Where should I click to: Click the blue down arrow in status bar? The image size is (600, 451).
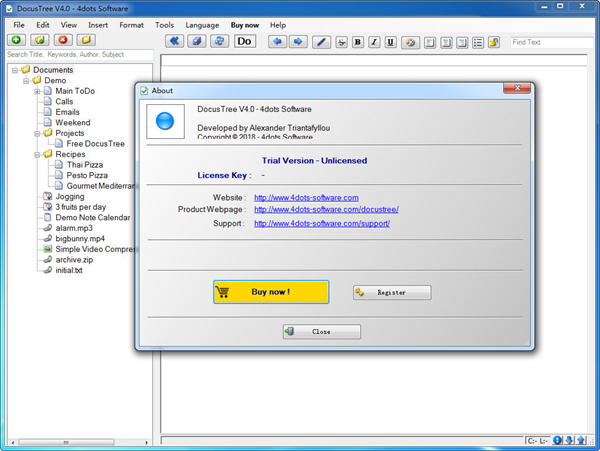pyautogui.click(x=569, y=440)
